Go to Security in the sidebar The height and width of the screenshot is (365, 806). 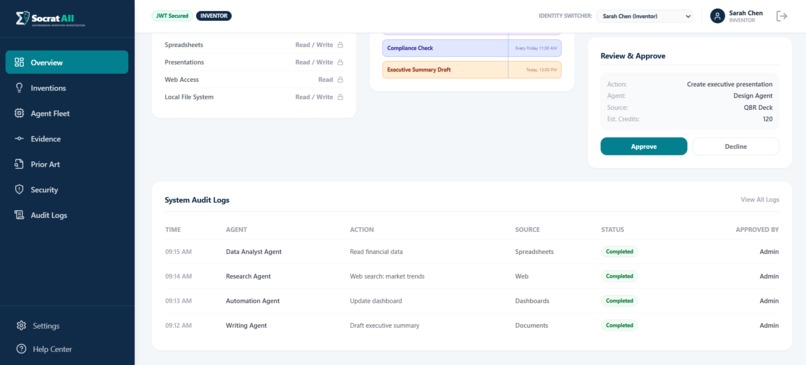67,190
